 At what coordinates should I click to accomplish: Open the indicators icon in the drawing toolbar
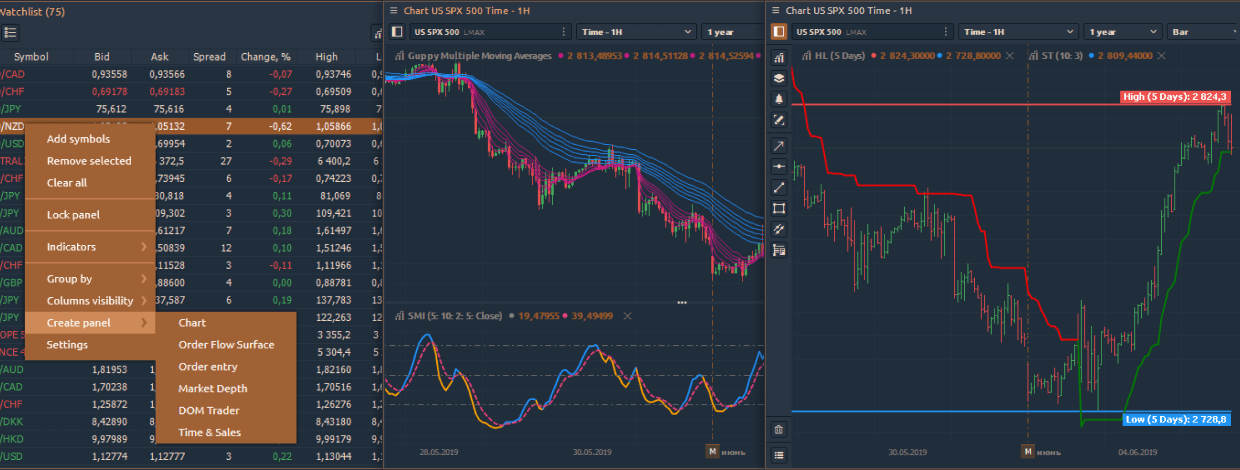point(779,57)
